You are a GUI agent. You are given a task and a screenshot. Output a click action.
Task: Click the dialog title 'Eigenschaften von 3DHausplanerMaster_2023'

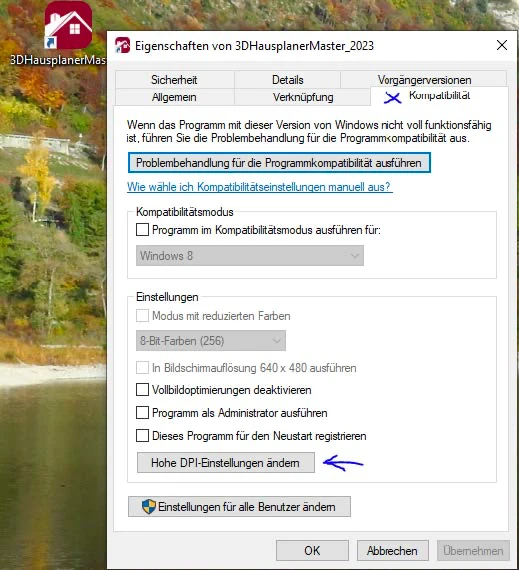[x=254, y=46]
